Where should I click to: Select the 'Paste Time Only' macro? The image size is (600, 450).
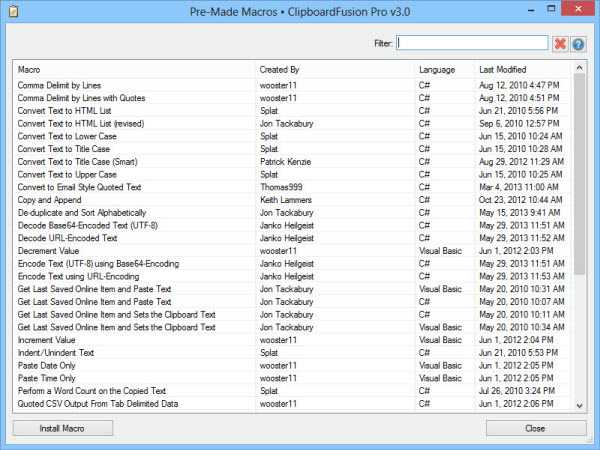[293, 378]
